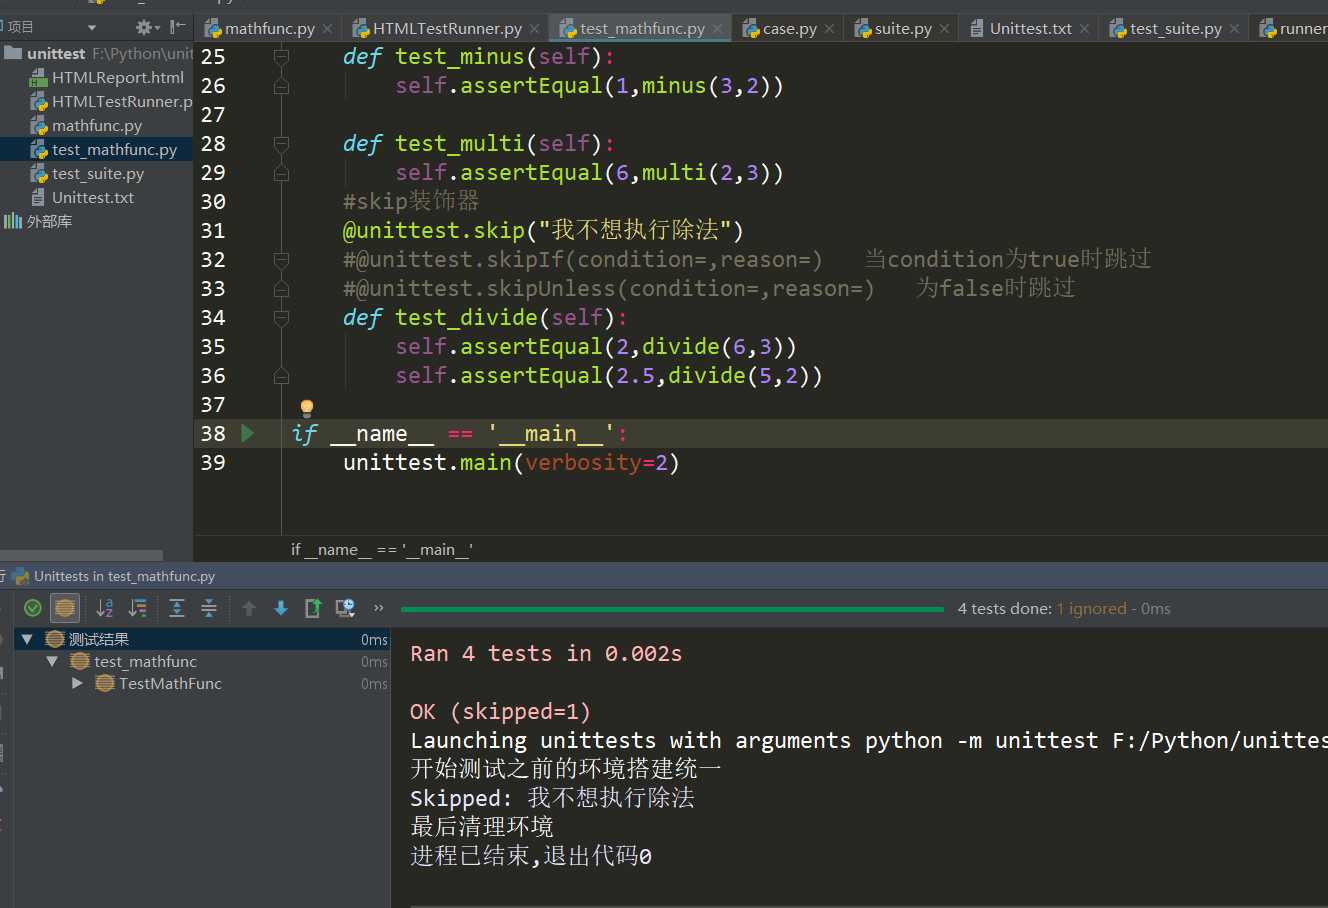Open Unittest.txt in project tree

[x=93, y=197]
